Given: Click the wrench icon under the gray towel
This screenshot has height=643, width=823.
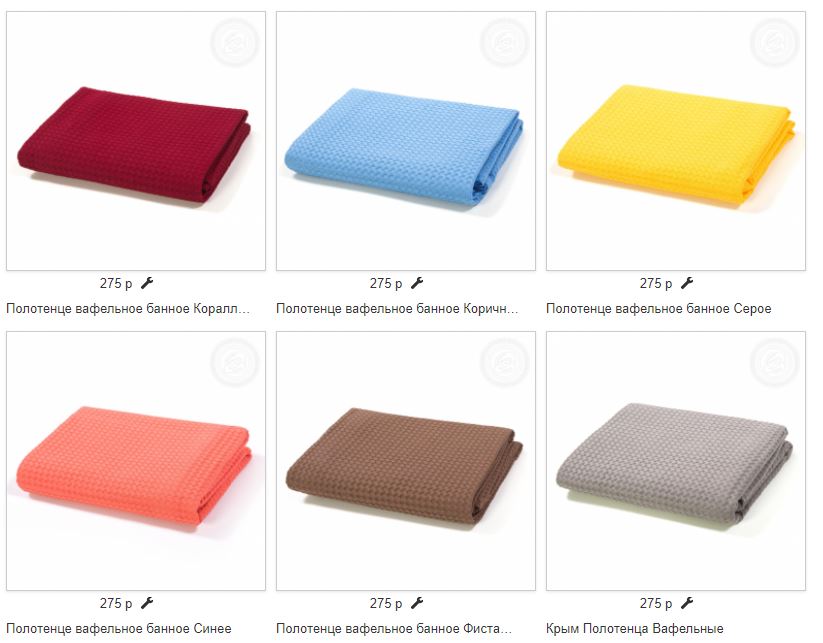Looking at the screenshot, I should tap(687, 603).
